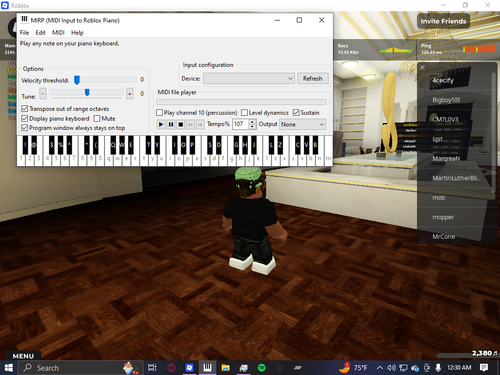500x375 pixels.
Task: Play black piano key labeled T
Action: pos(148,145)
